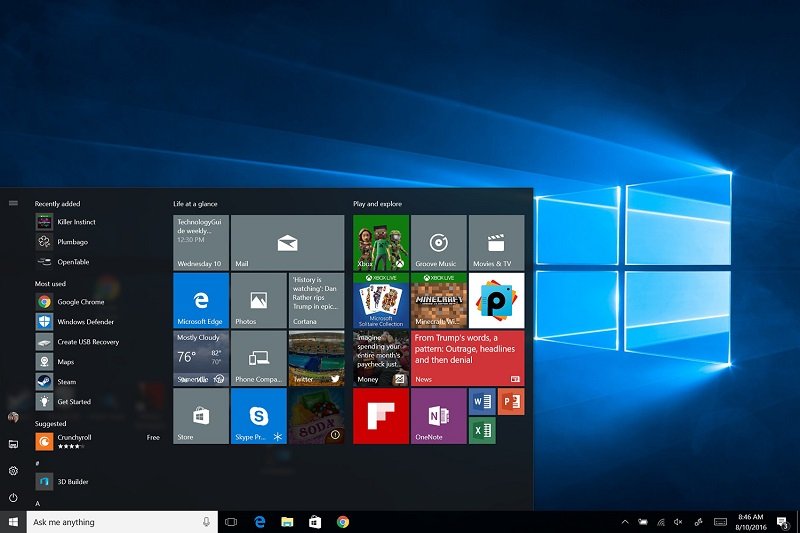The height and width of the screenshot is (533, 800).
Task: Open network Wi-Fi icon in system tray
Action: 661,522
